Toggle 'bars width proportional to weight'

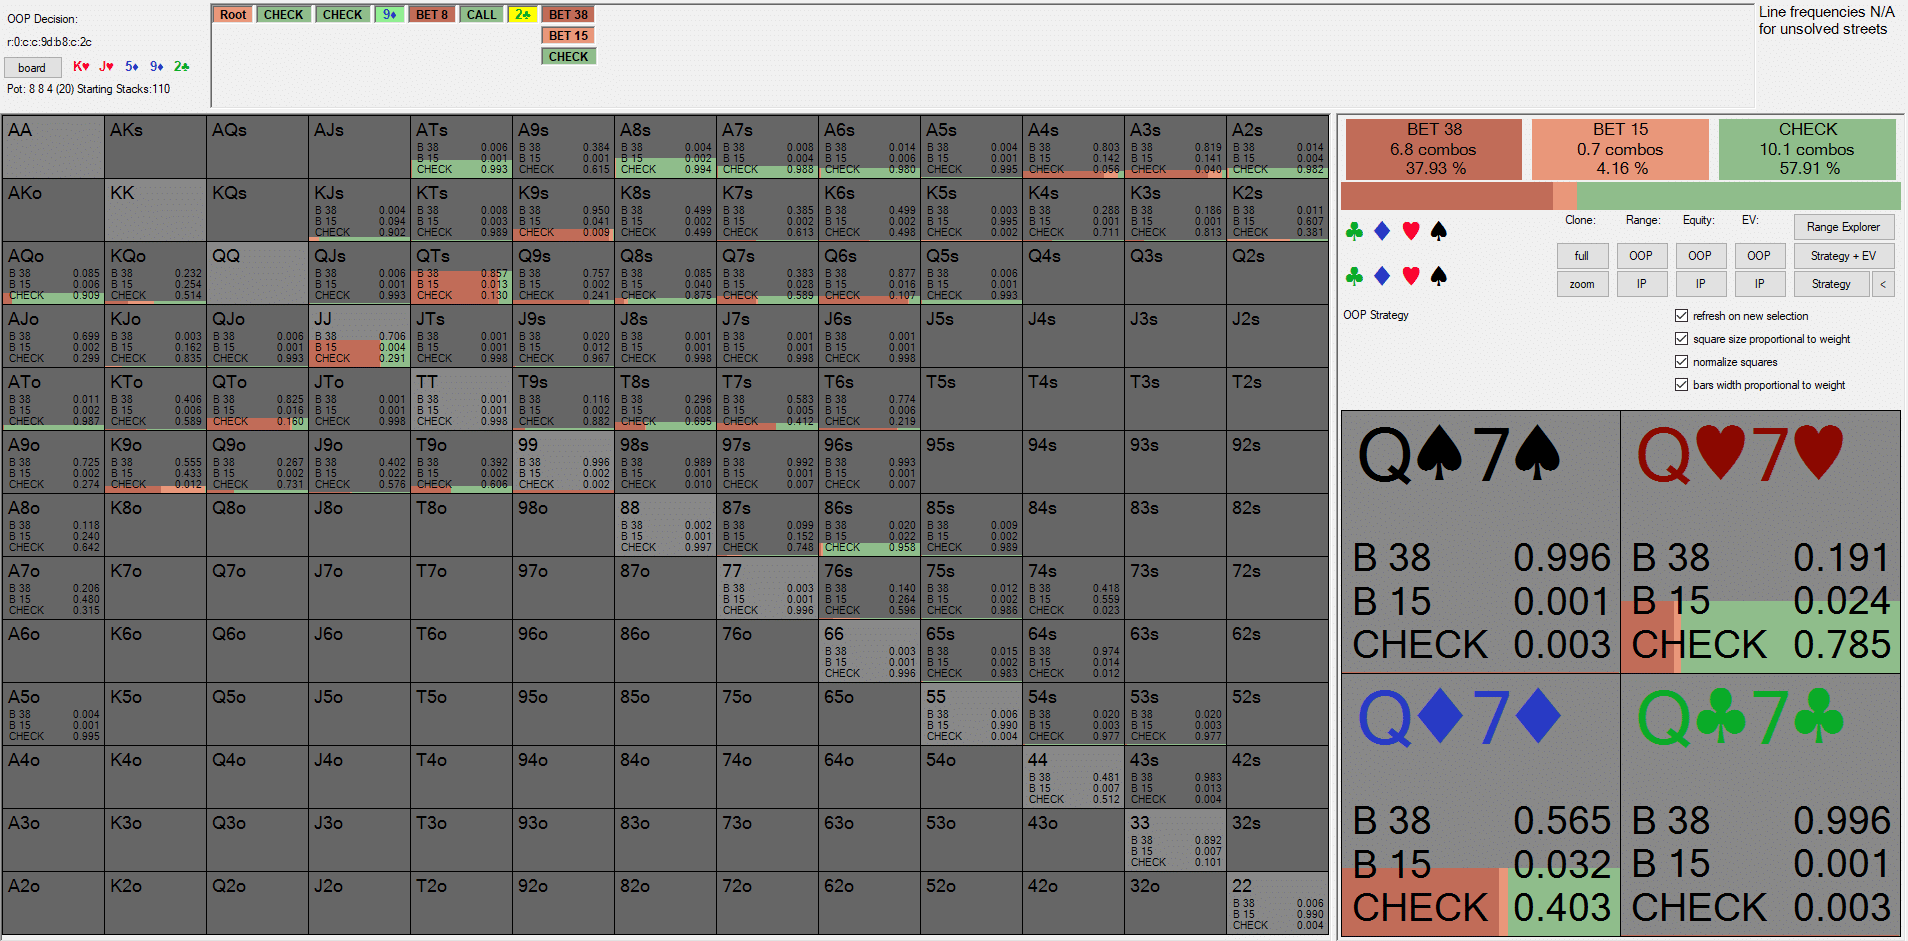(1681, 385)
